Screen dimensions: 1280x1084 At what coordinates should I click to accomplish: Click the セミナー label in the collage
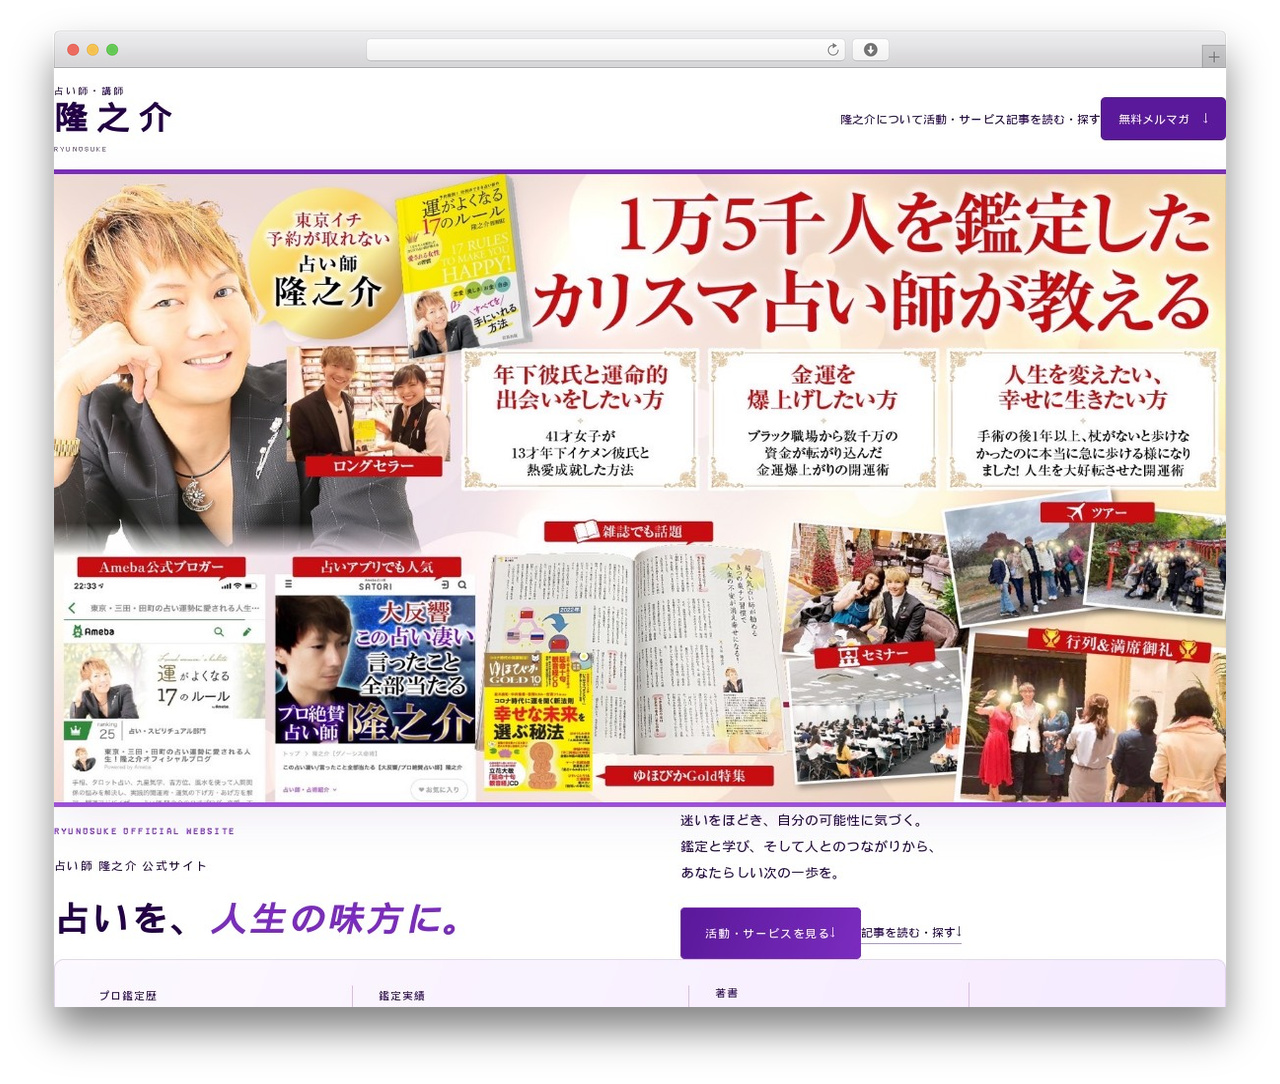874,655
